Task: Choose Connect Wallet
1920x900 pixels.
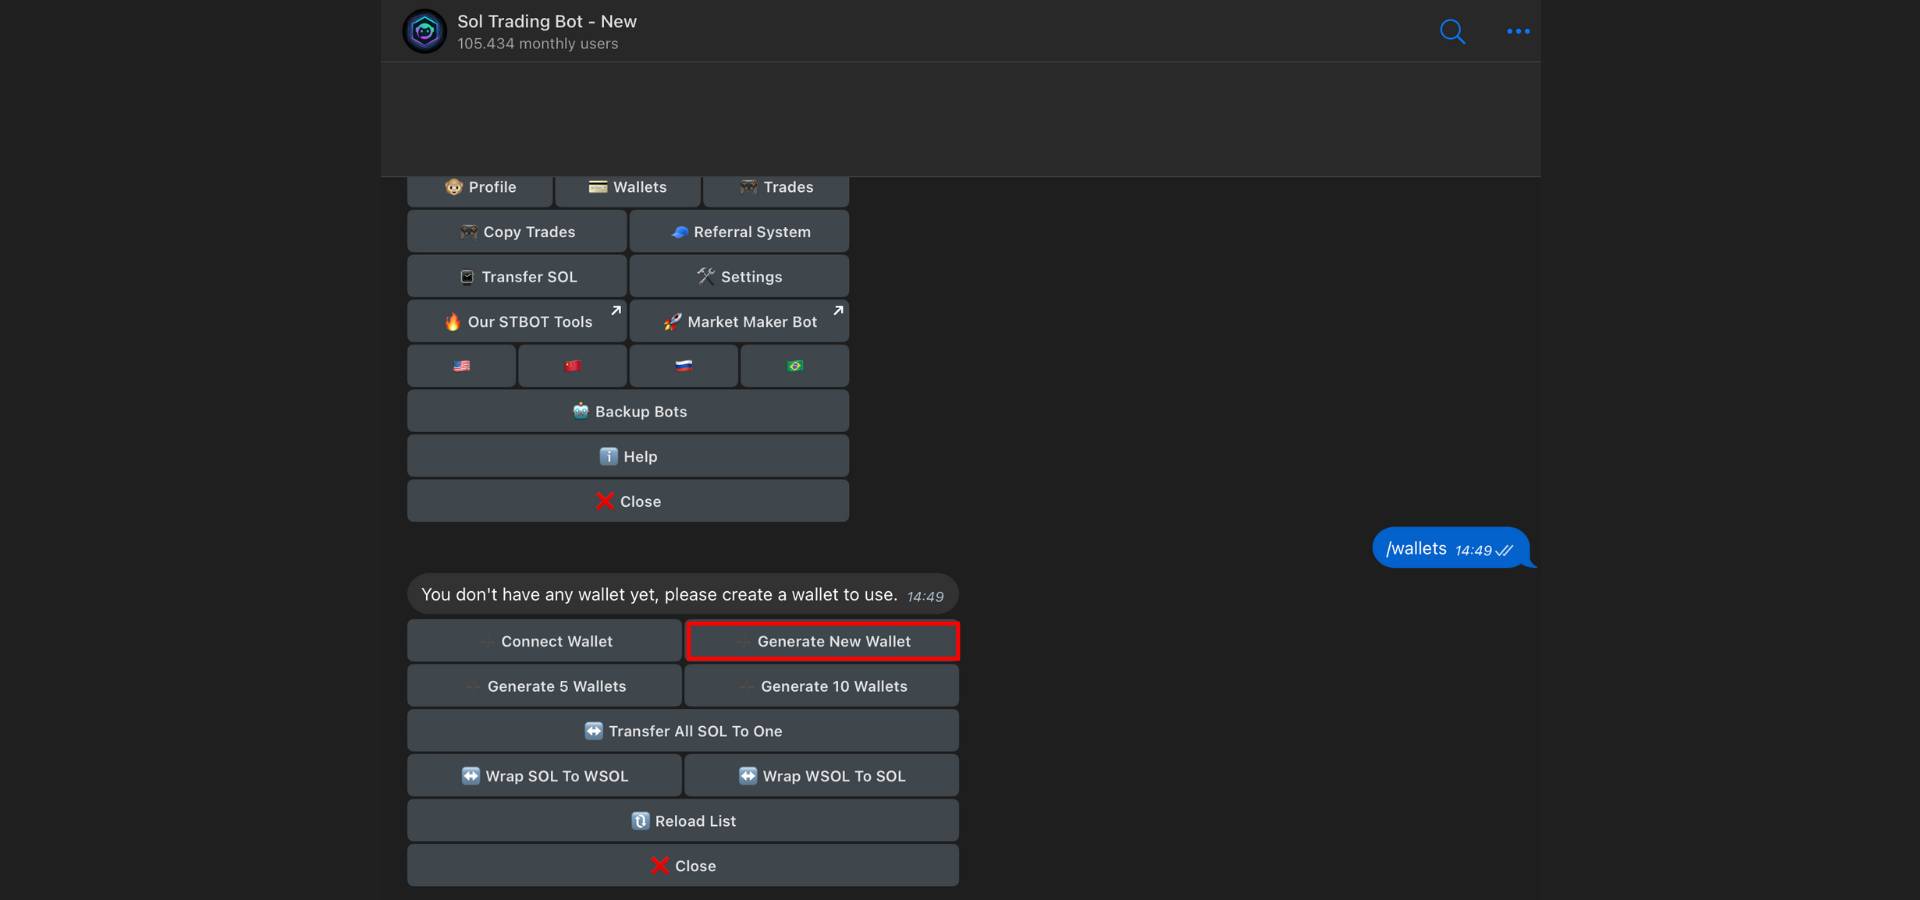Action: tap(545, 641)
